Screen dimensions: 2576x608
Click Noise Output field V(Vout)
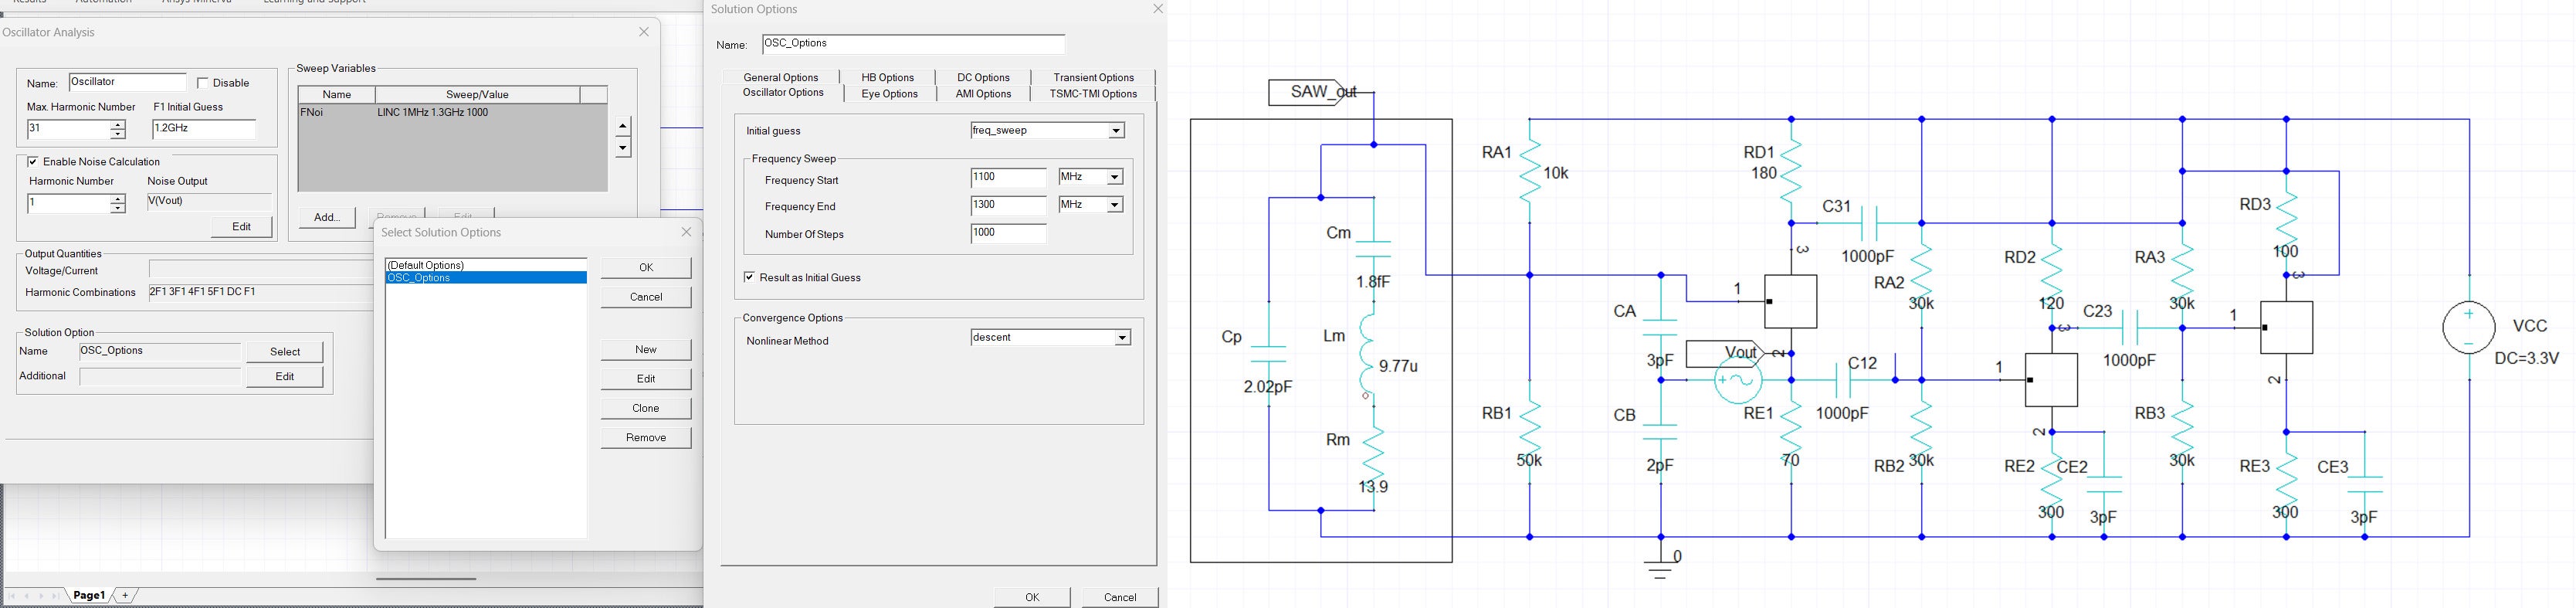(209, 201)
